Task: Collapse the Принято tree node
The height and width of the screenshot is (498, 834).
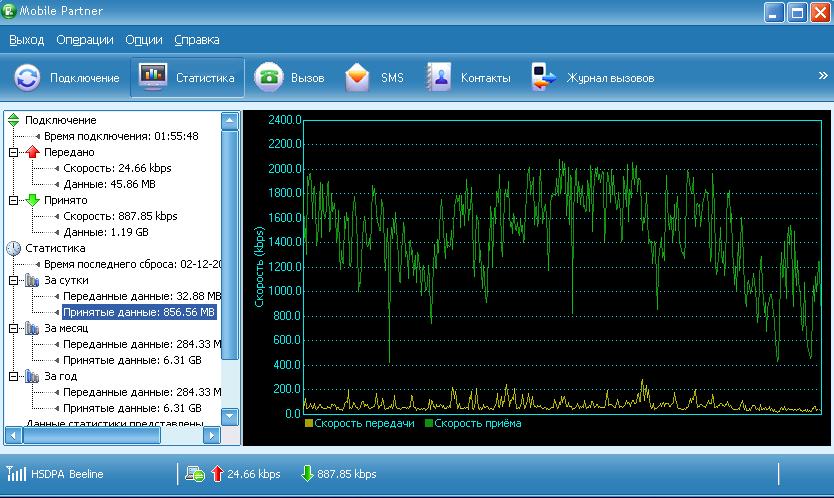Action: click(14, 200)
